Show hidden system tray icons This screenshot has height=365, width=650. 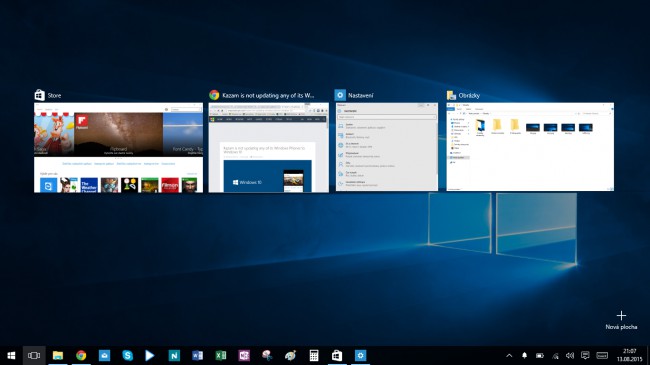pos(509,355)
